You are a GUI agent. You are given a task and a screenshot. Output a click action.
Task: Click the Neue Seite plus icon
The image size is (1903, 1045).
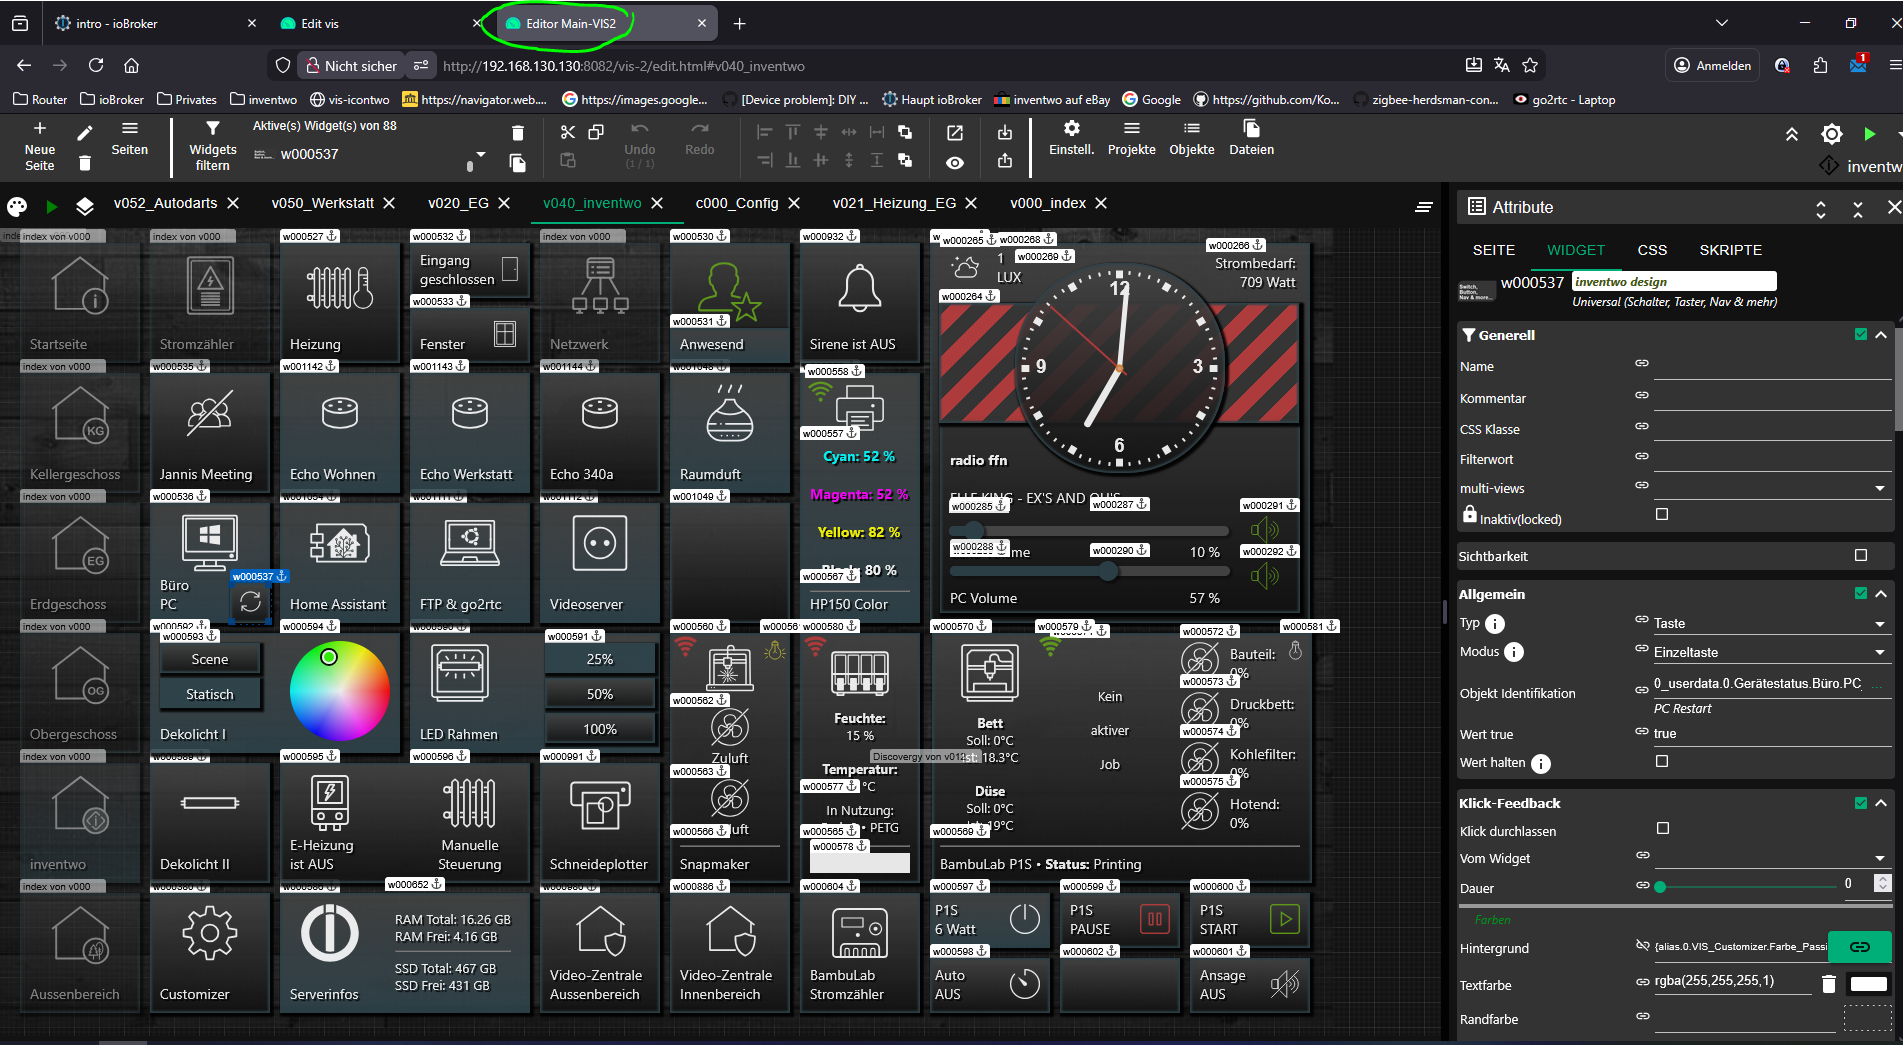[40, 129]
